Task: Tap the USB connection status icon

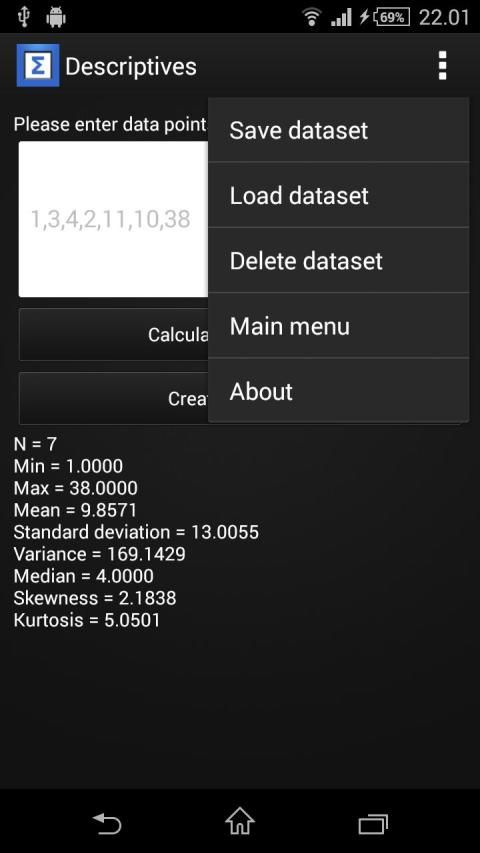Action: point(23,17)
